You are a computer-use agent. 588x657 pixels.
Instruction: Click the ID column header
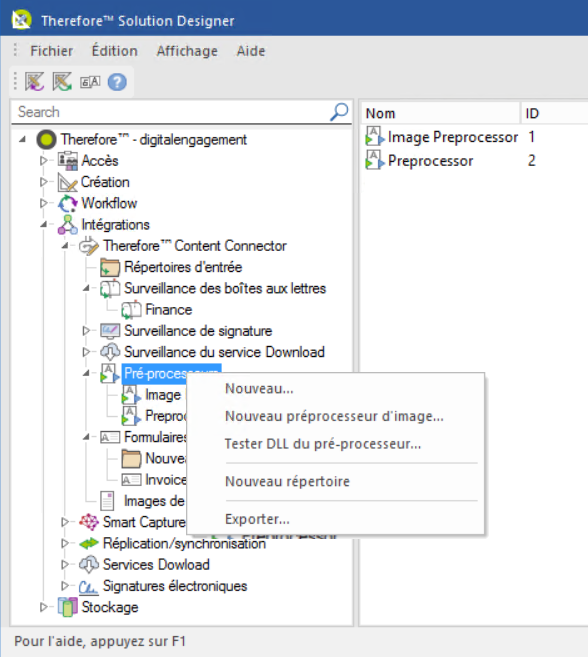click(x=554, y=113)
